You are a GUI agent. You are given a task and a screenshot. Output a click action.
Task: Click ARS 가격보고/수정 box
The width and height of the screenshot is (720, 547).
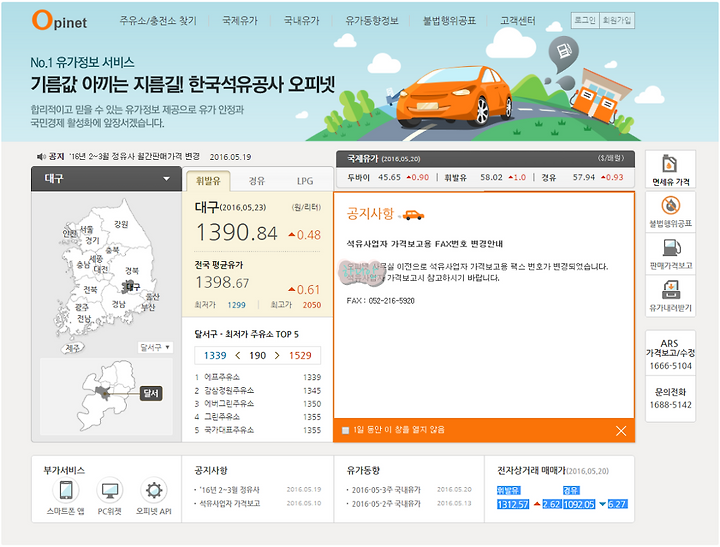coord(670,354)
